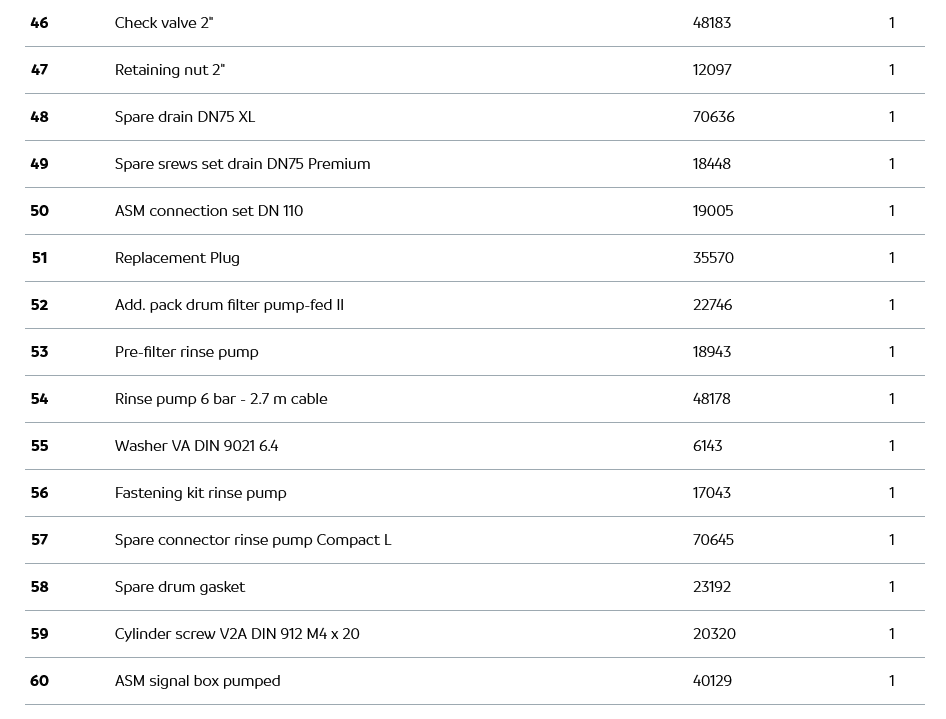Screen dimensions: 946x719
Task: Select 'Spare srews set drain DN75 Premium'
Action: pyautogui.click(x=242, y=164)
